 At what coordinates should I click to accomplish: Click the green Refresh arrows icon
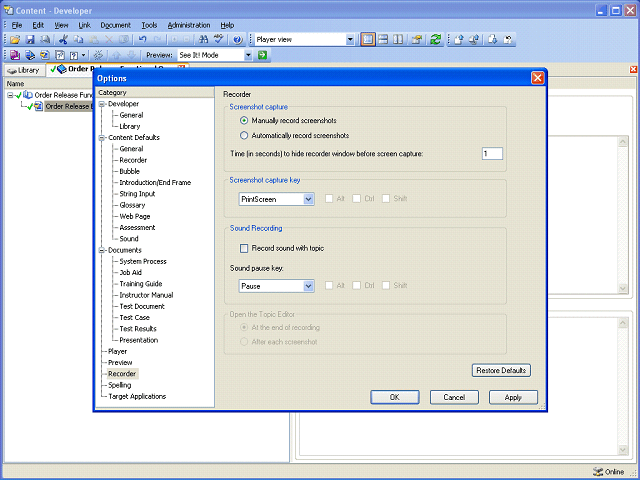pos(436,40)
